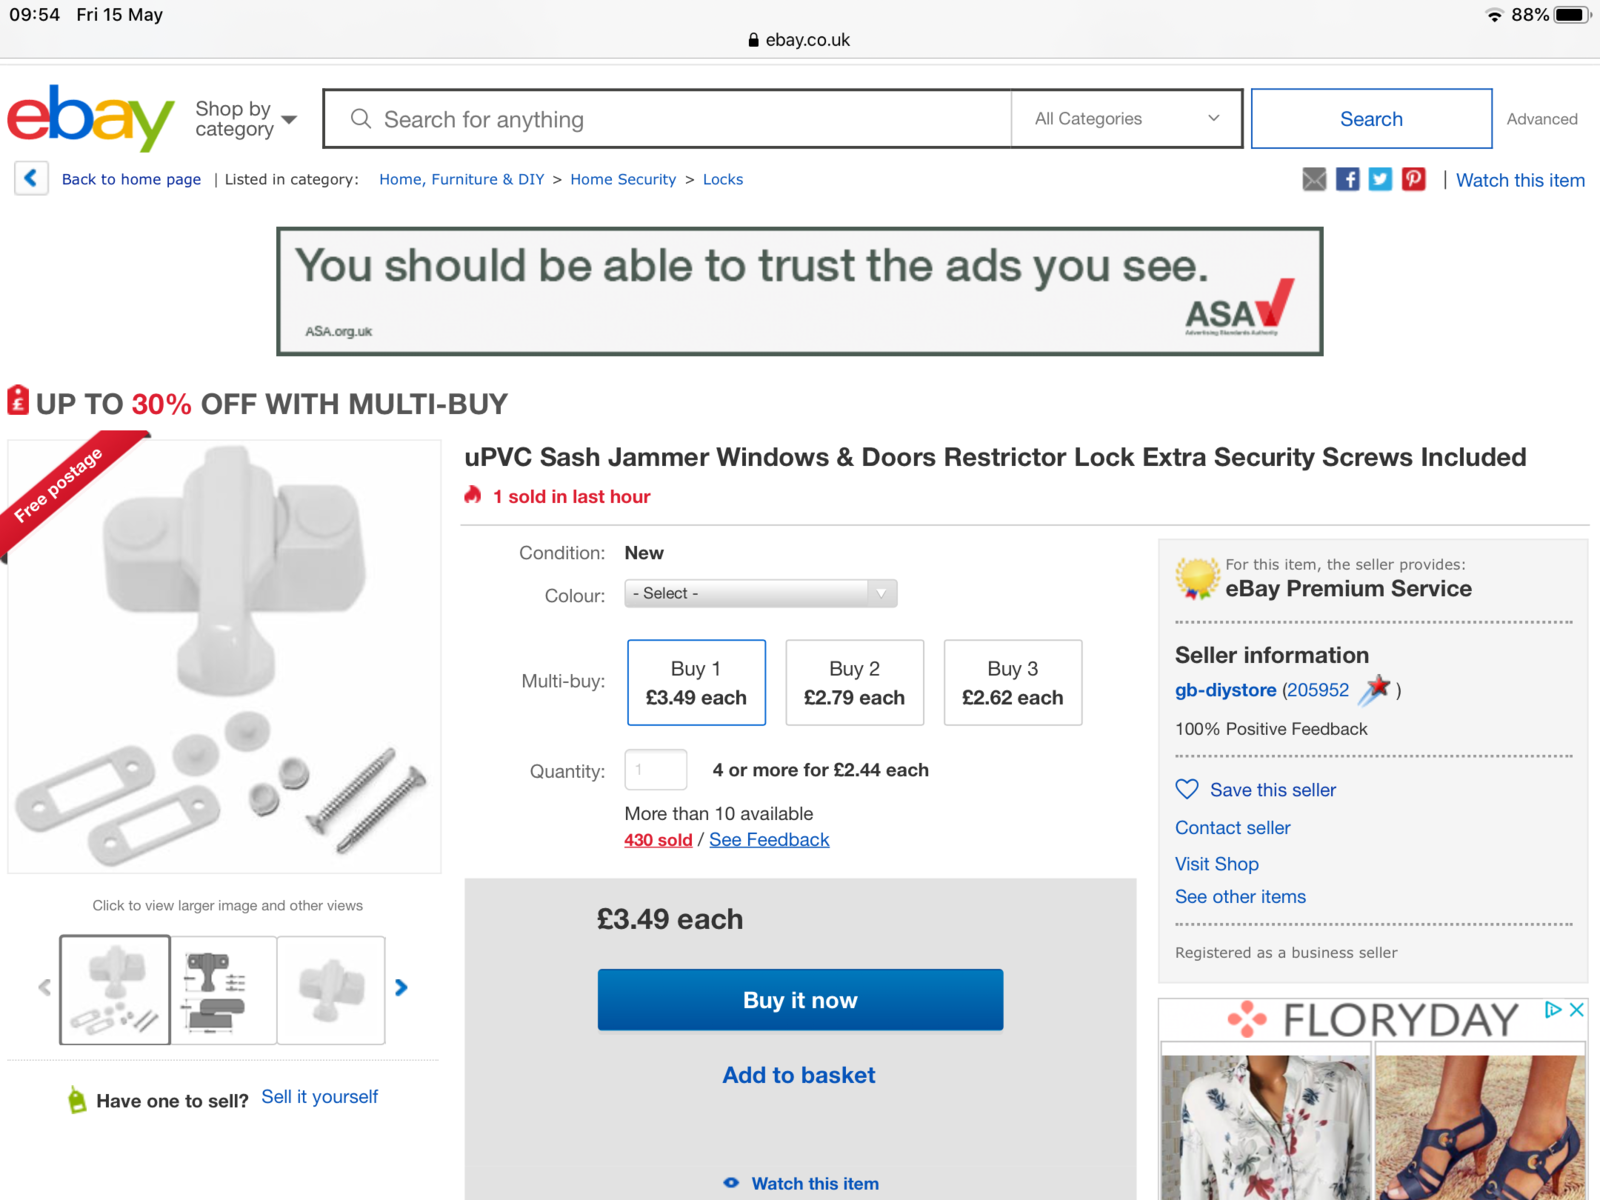Screen dimensions: 1600x1200
Task: Click heart icon to save this seller
Action: pyautogui.click(x=1187, y=789)
